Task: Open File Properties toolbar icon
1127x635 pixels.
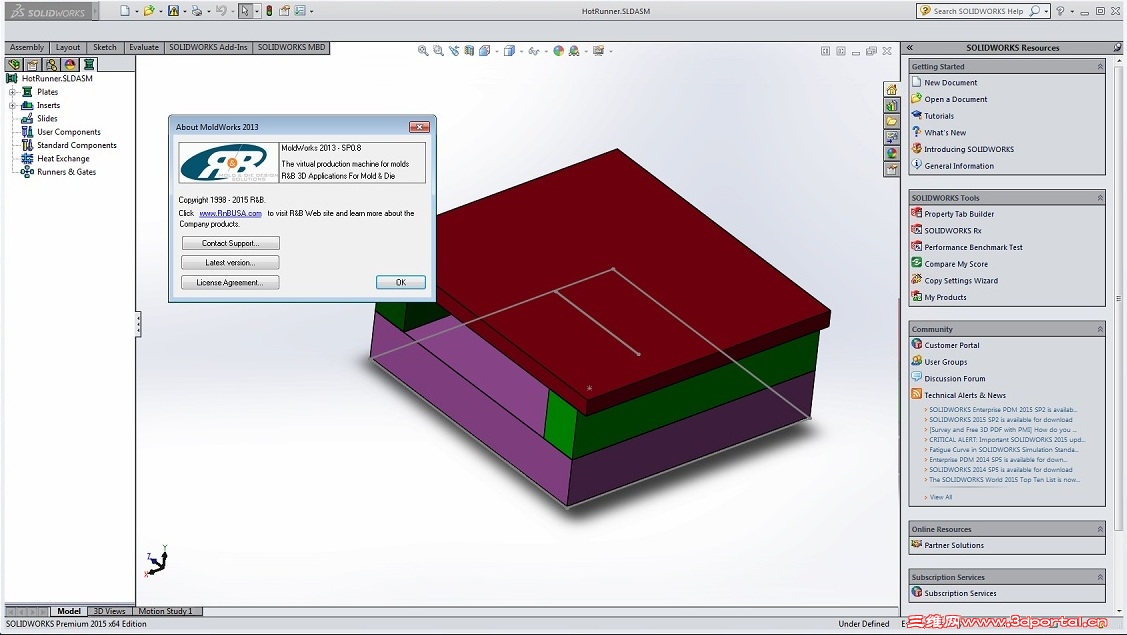Action: [x=285, y=11]
